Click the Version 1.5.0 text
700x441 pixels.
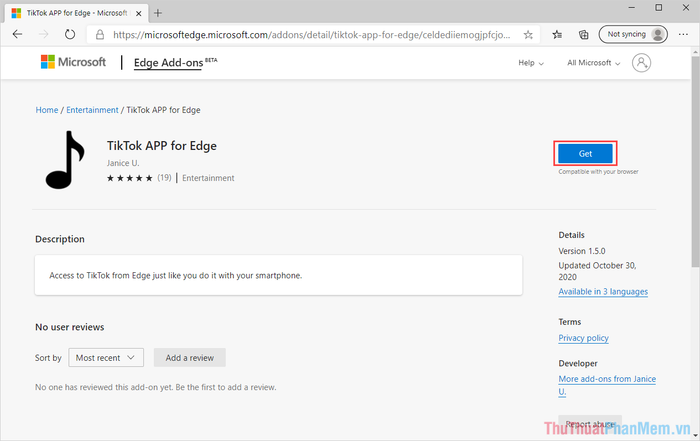click(x=582, y=251)
